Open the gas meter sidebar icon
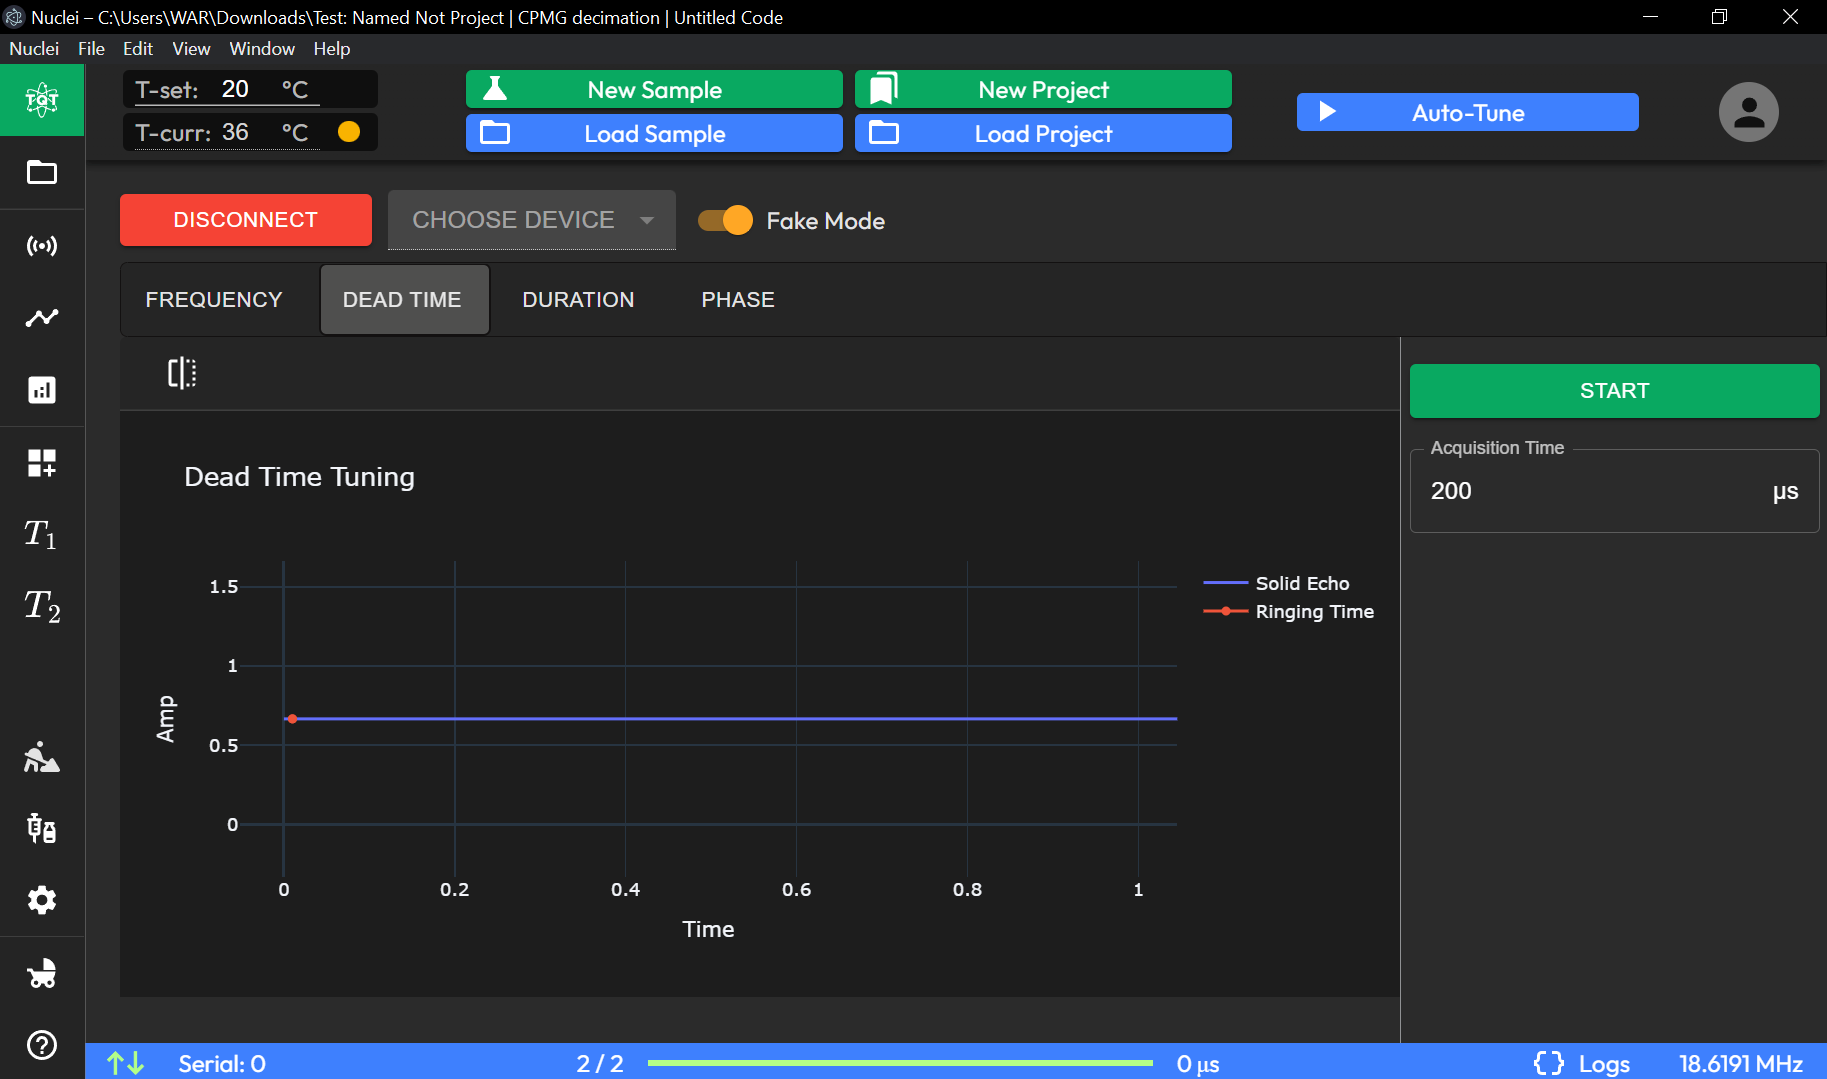This screenshot has height=1079, width=1827. [x=42, y=828]
